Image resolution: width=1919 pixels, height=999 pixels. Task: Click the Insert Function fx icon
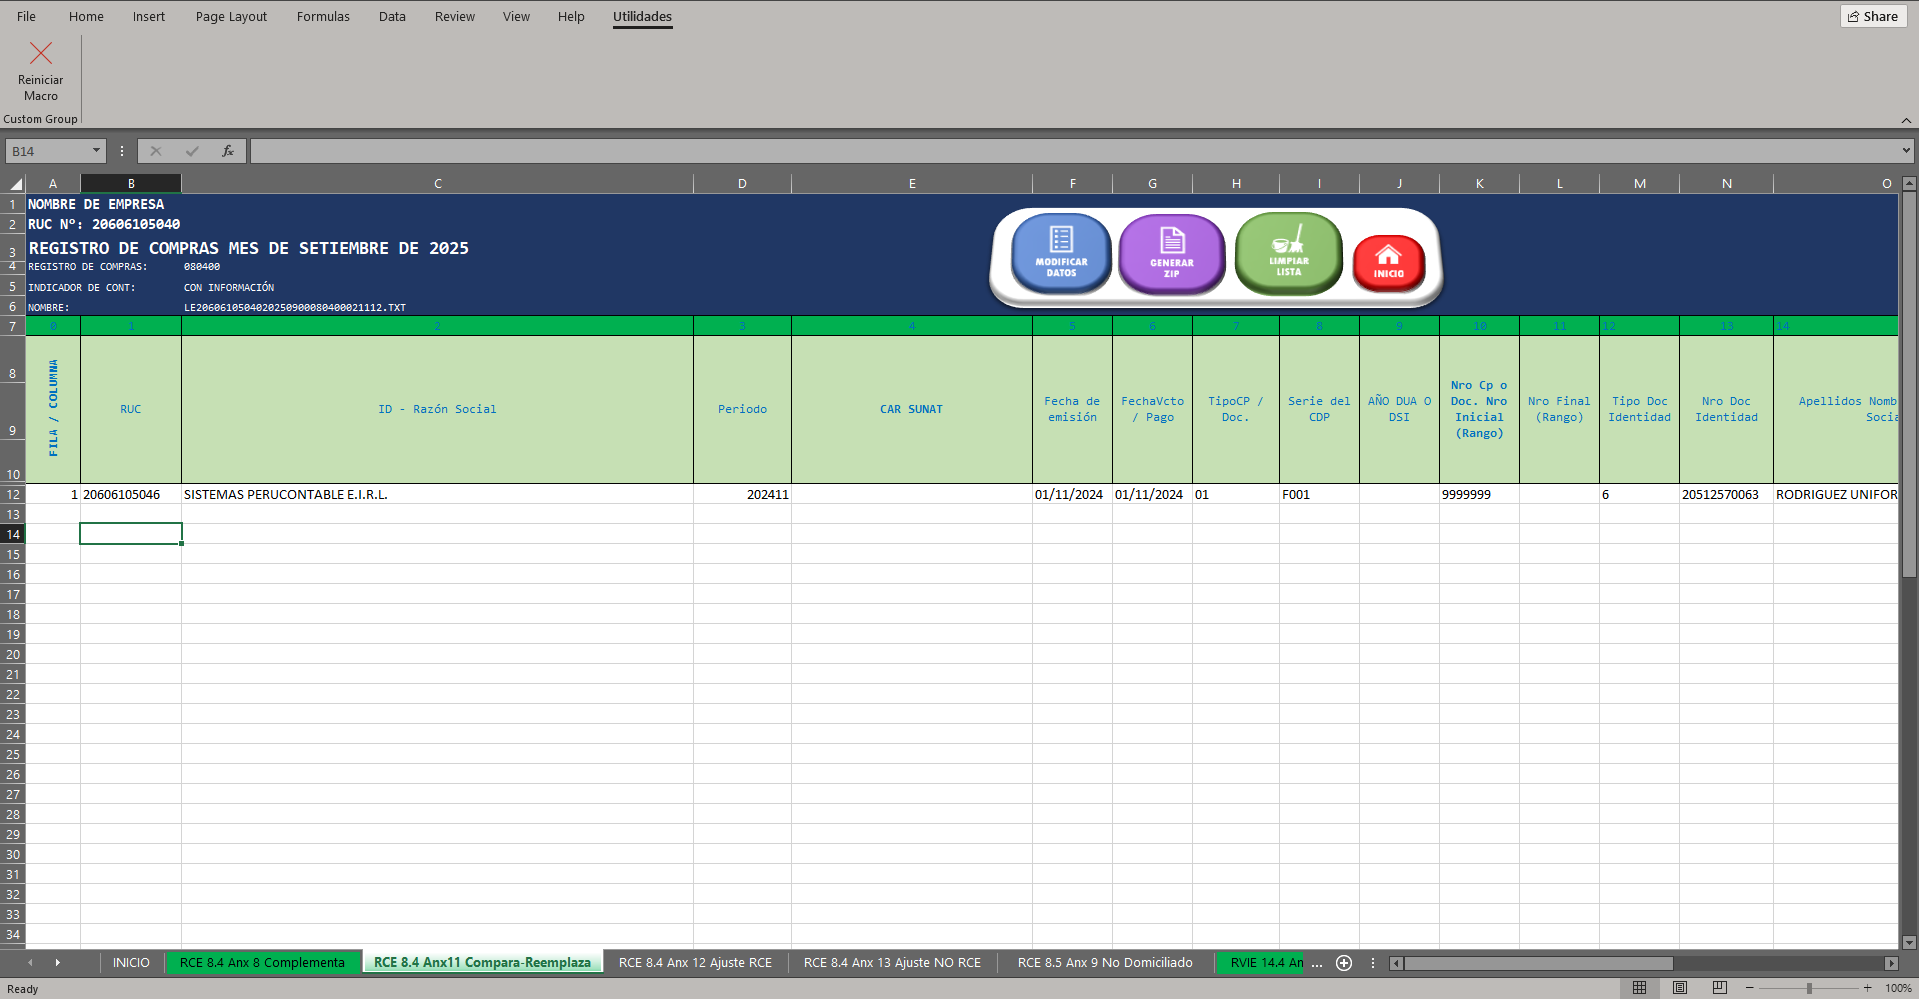click(x=228, y=151)
